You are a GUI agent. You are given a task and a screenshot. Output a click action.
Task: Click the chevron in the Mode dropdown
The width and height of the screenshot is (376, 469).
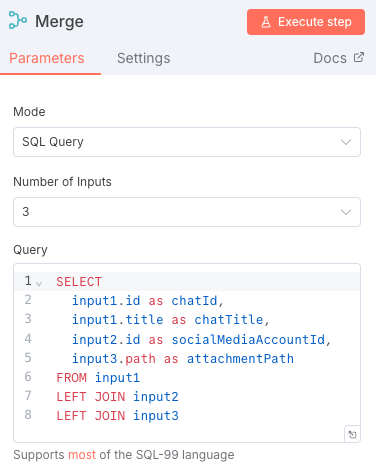[346, 142]
